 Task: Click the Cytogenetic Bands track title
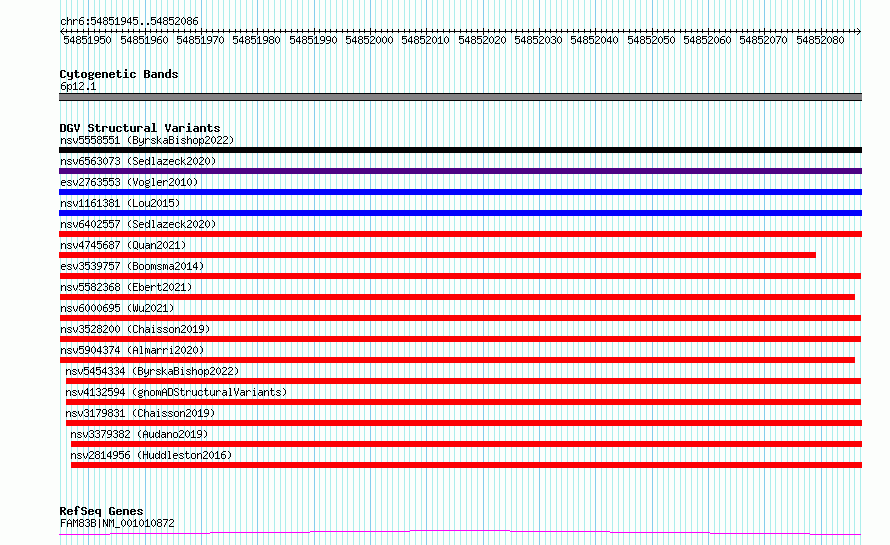coord(119,74)
